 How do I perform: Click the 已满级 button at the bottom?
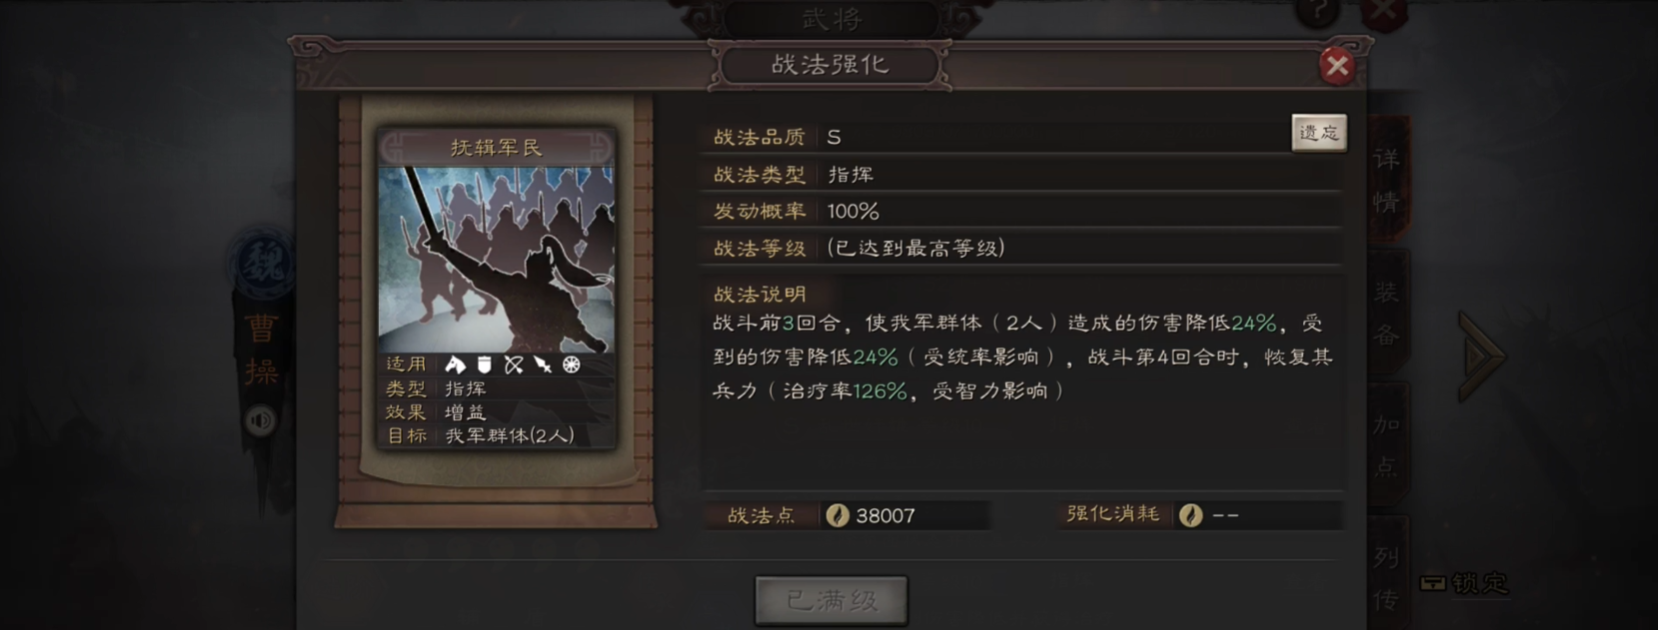coord(831,599)
